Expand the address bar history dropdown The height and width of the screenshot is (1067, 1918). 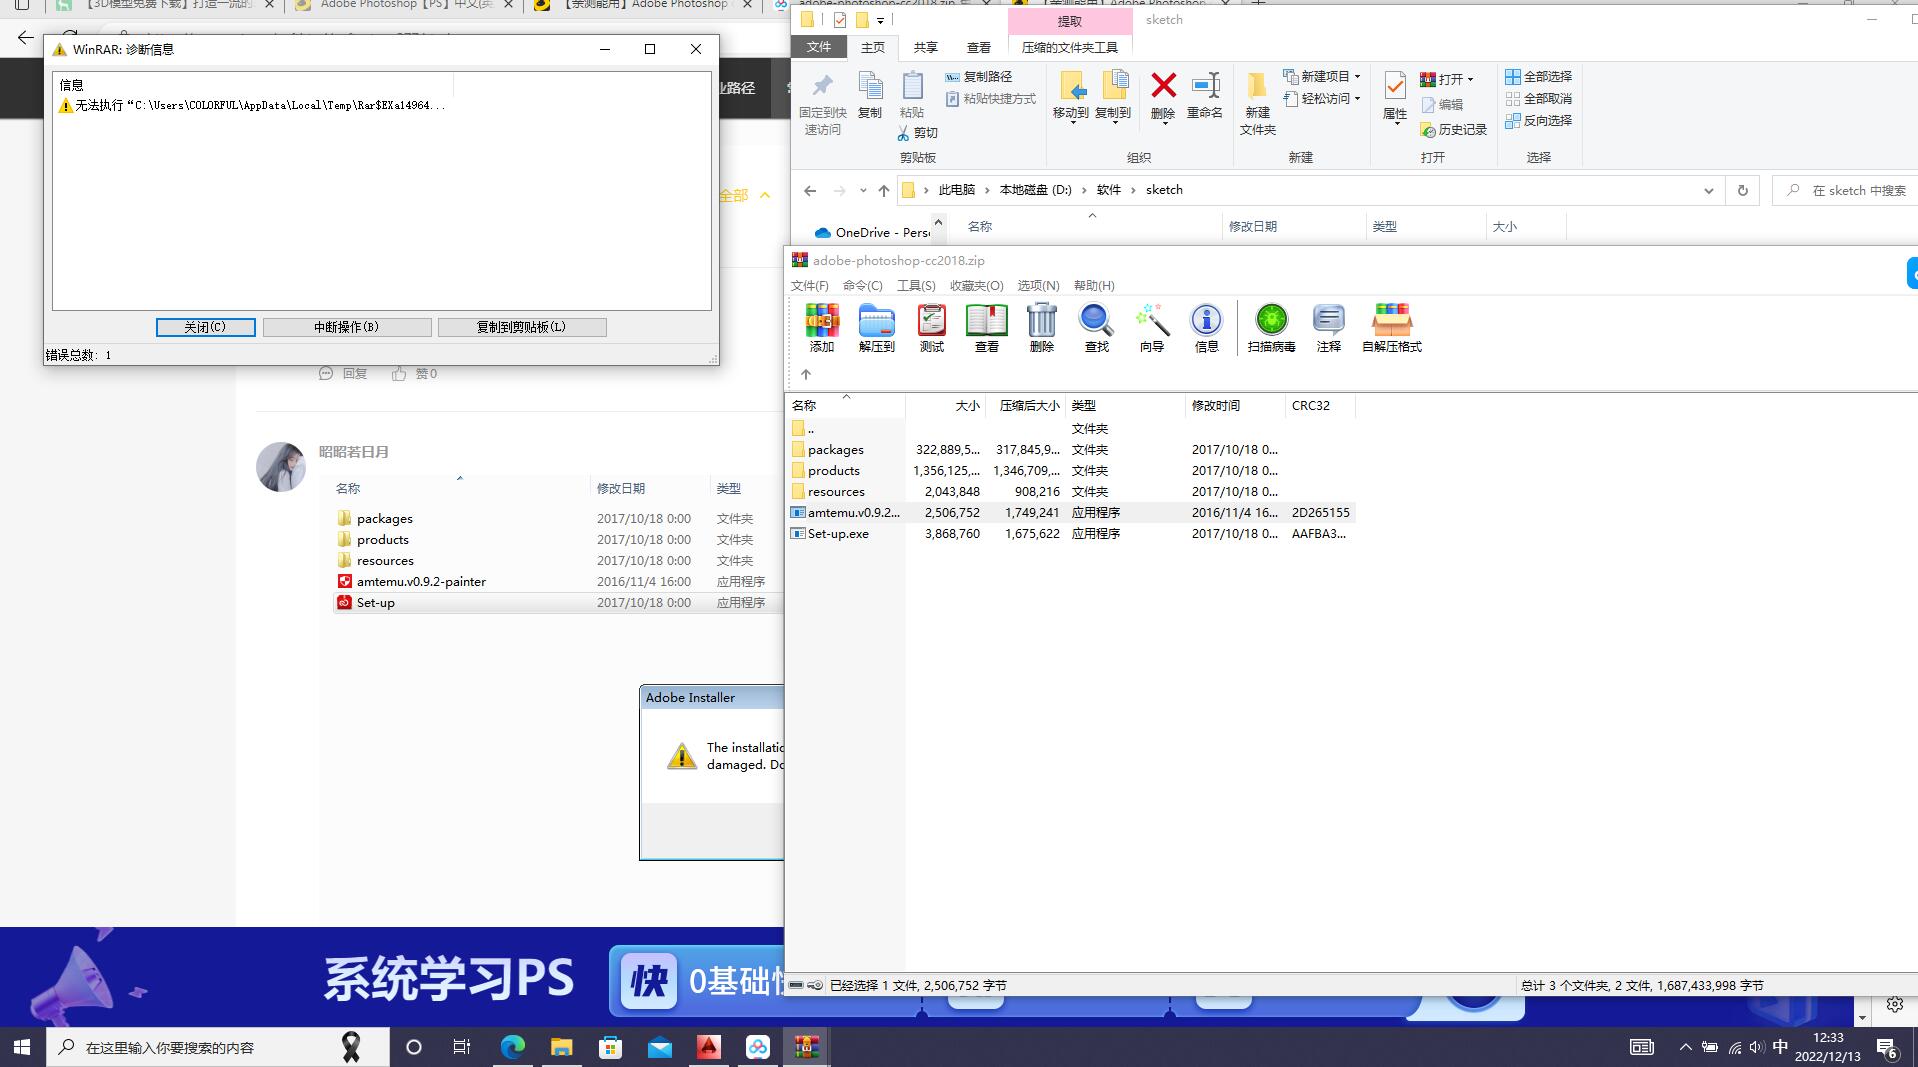coord(1708,190)
